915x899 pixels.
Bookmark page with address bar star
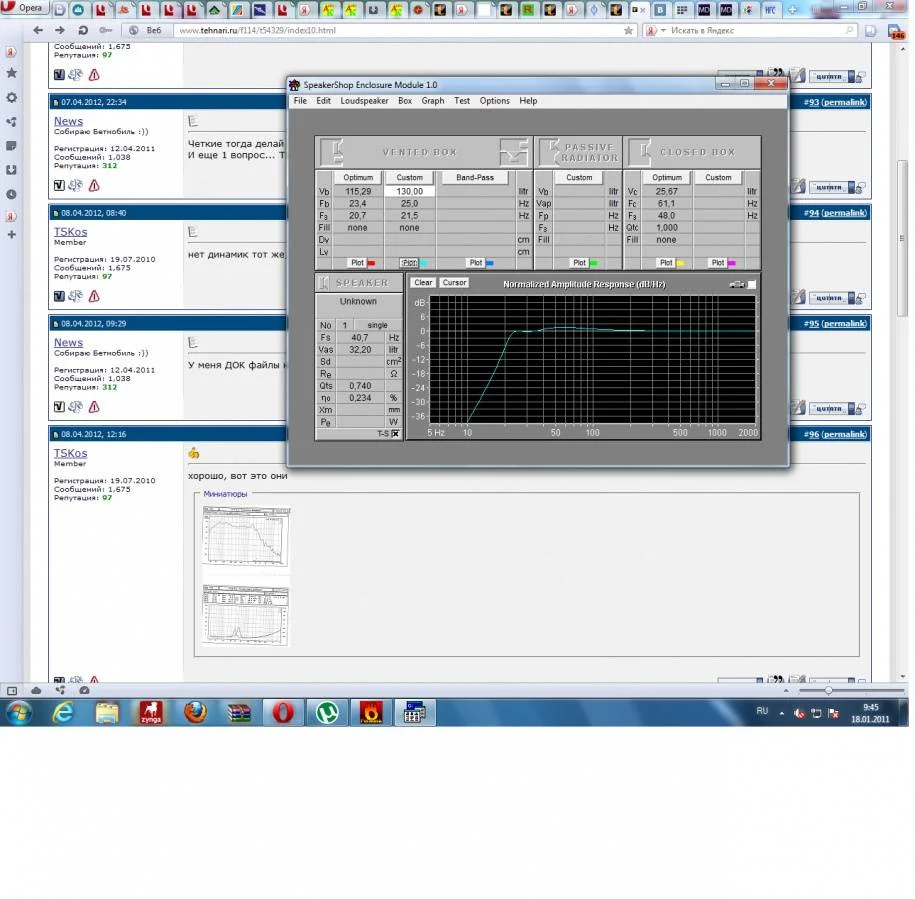[628, 30]
